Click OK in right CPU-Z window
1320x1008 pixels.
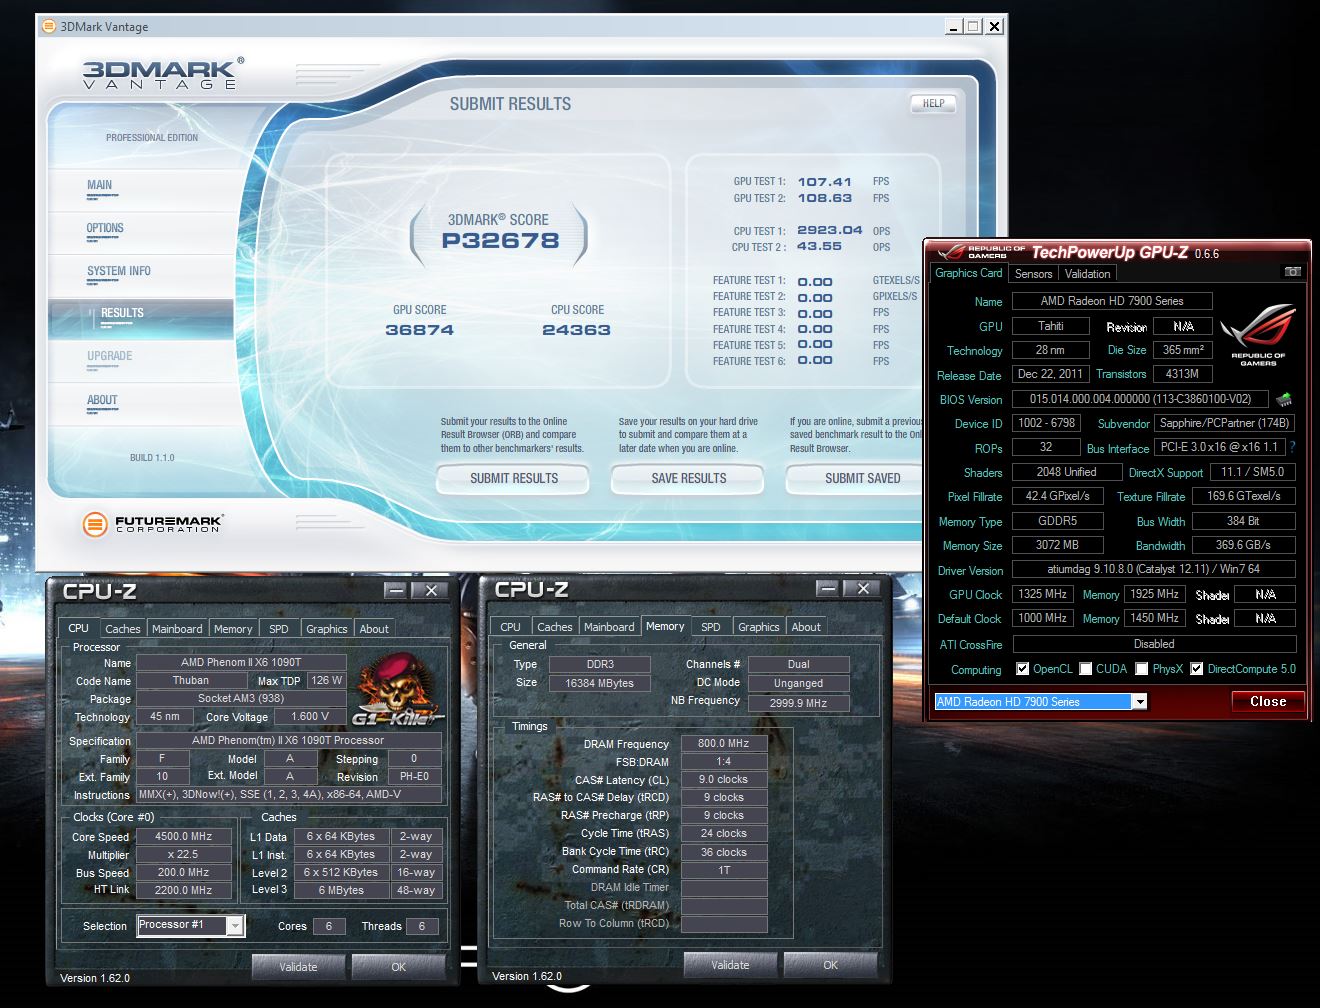point(830,965)
